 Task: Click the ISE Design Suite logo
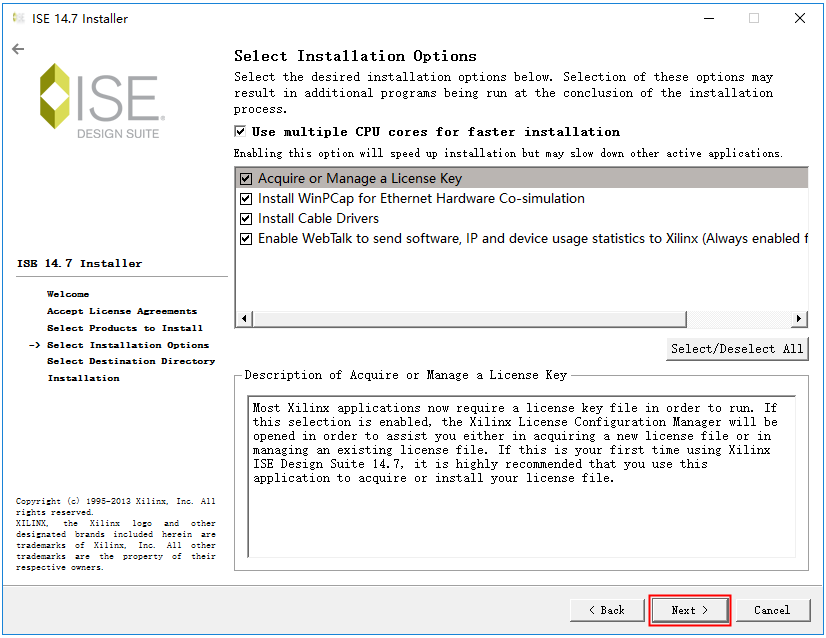(x=100, y=101)
